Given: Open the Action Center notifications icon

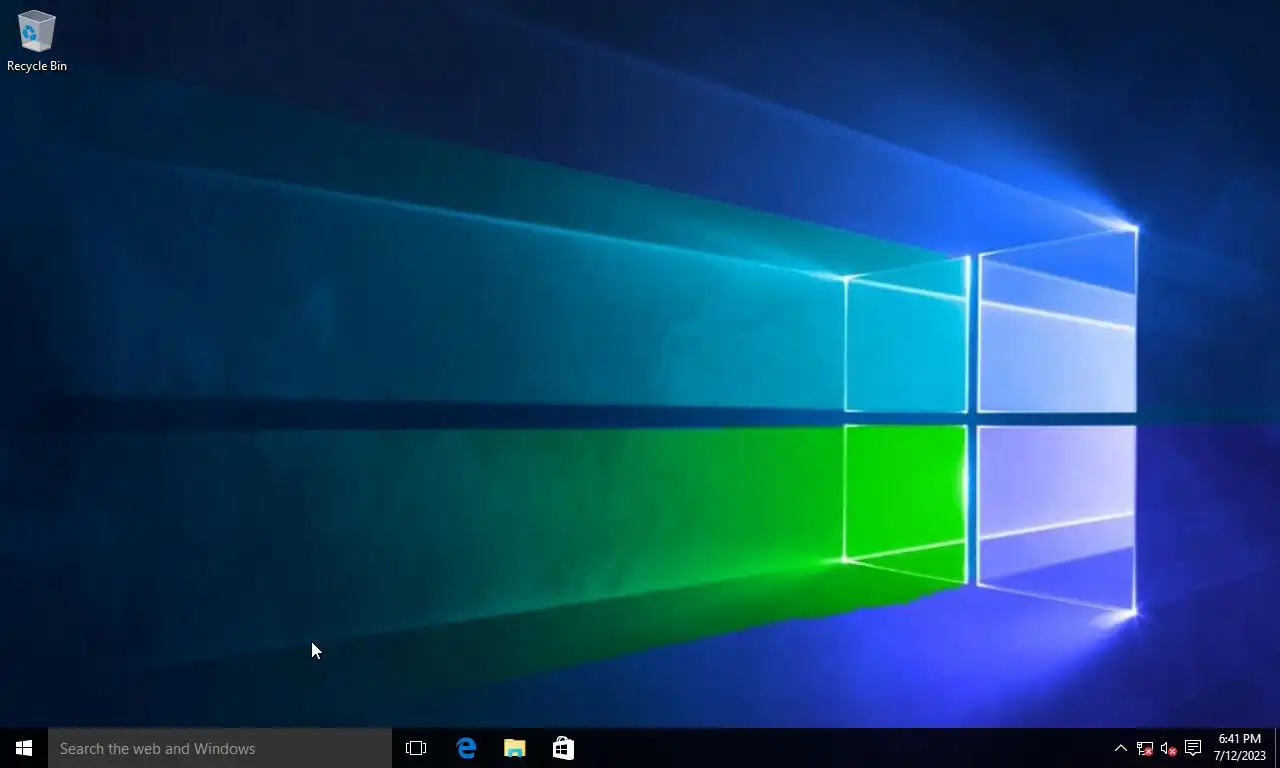Looking at the screenshot, I should (1192, 748).
